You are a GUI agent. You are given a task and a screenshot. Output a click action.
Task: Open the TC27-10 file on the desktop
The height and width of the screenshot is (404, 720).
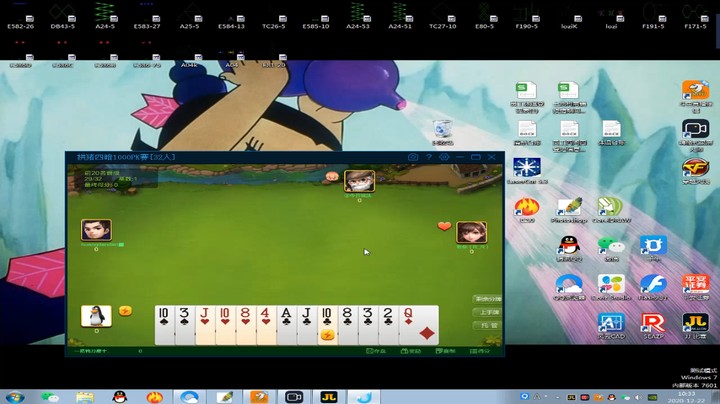443,16
